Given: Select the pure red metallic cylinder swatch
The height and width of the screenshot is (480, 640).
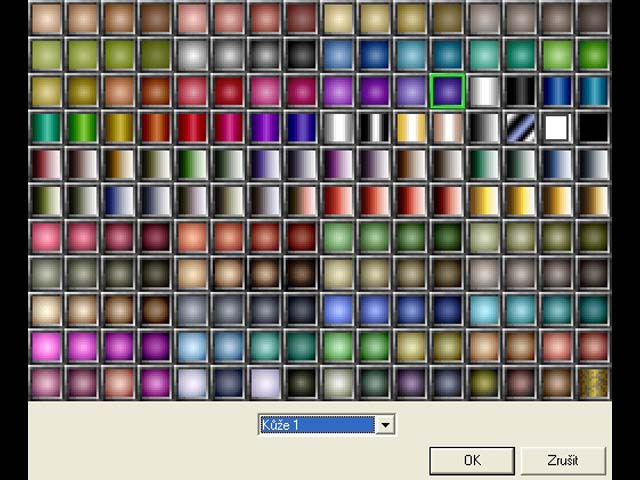Looking at the screenshot, I should tap(192, 127).
